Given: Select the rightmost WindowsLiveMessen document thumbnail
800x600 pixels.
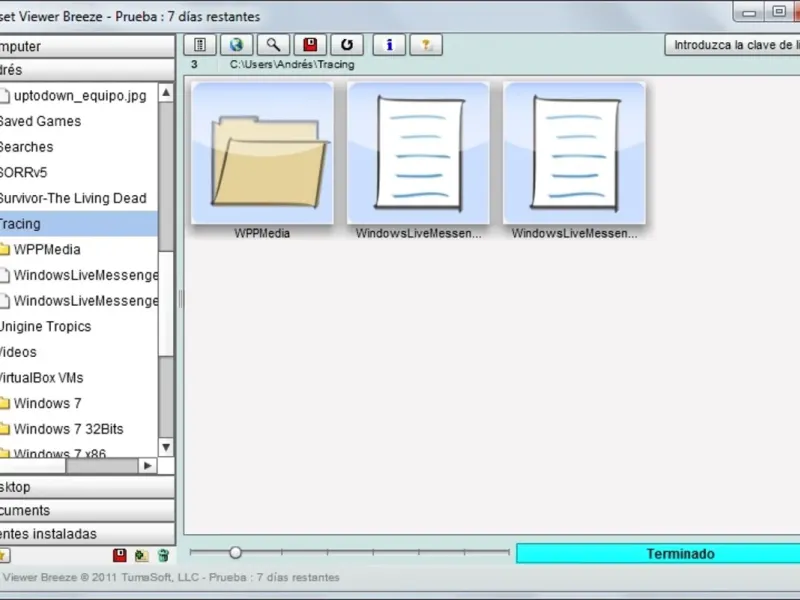Looking at the screenshot, I should [x=574, y=153].
